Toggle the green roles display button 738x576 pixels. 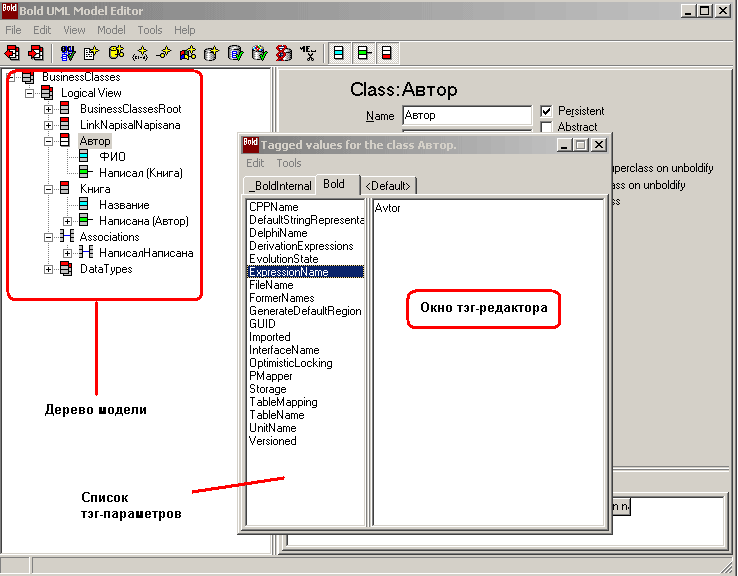click(x=363, y=53)
